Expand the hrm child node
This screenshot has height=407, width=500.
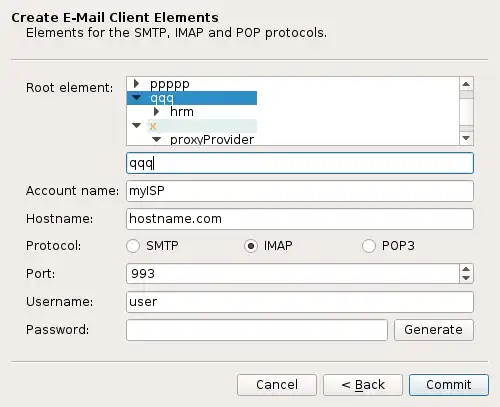[x=156, y=111]
